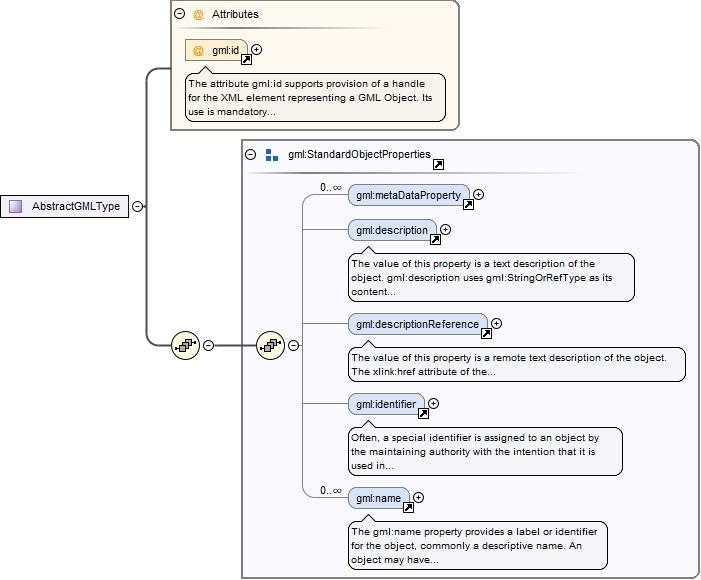Click the gml:id link arrow icon
Image resolution: width=701 pixels, height=580 pixels.
(246, 60)
